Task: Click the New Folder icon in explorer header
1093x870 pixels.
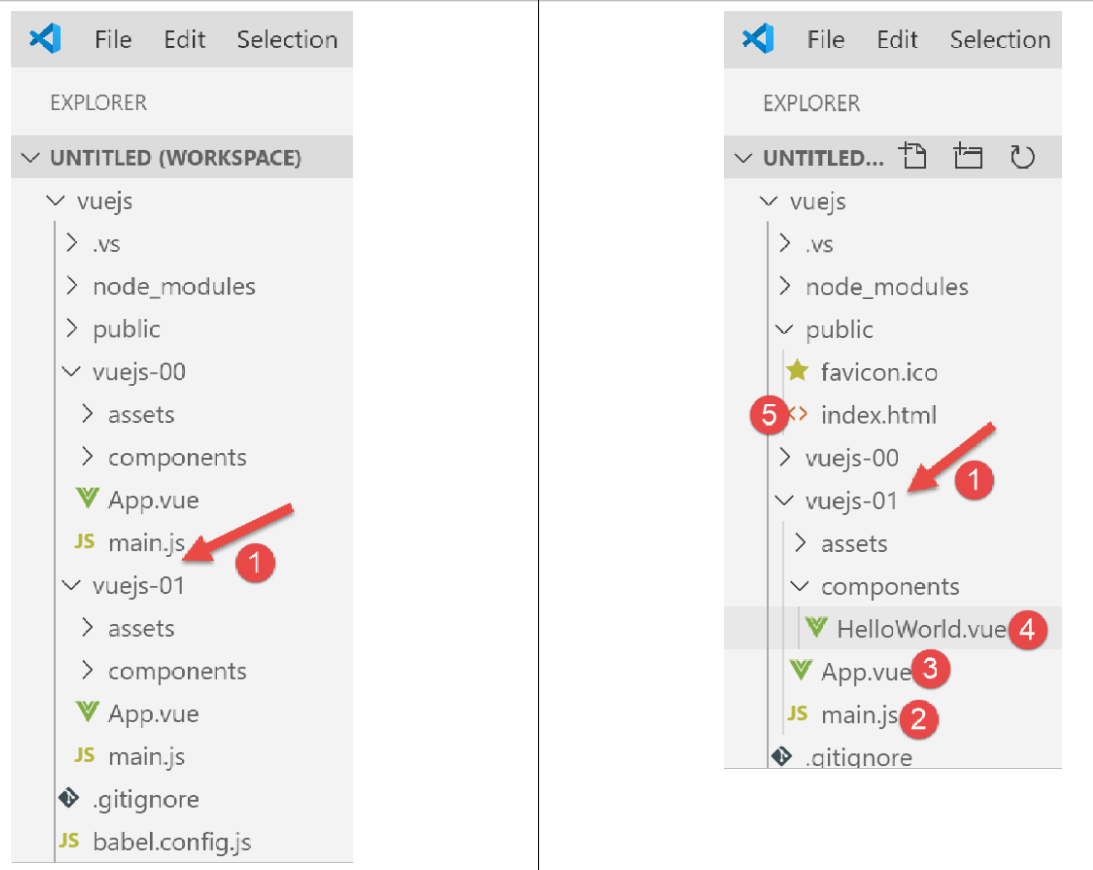Action: 968,157
